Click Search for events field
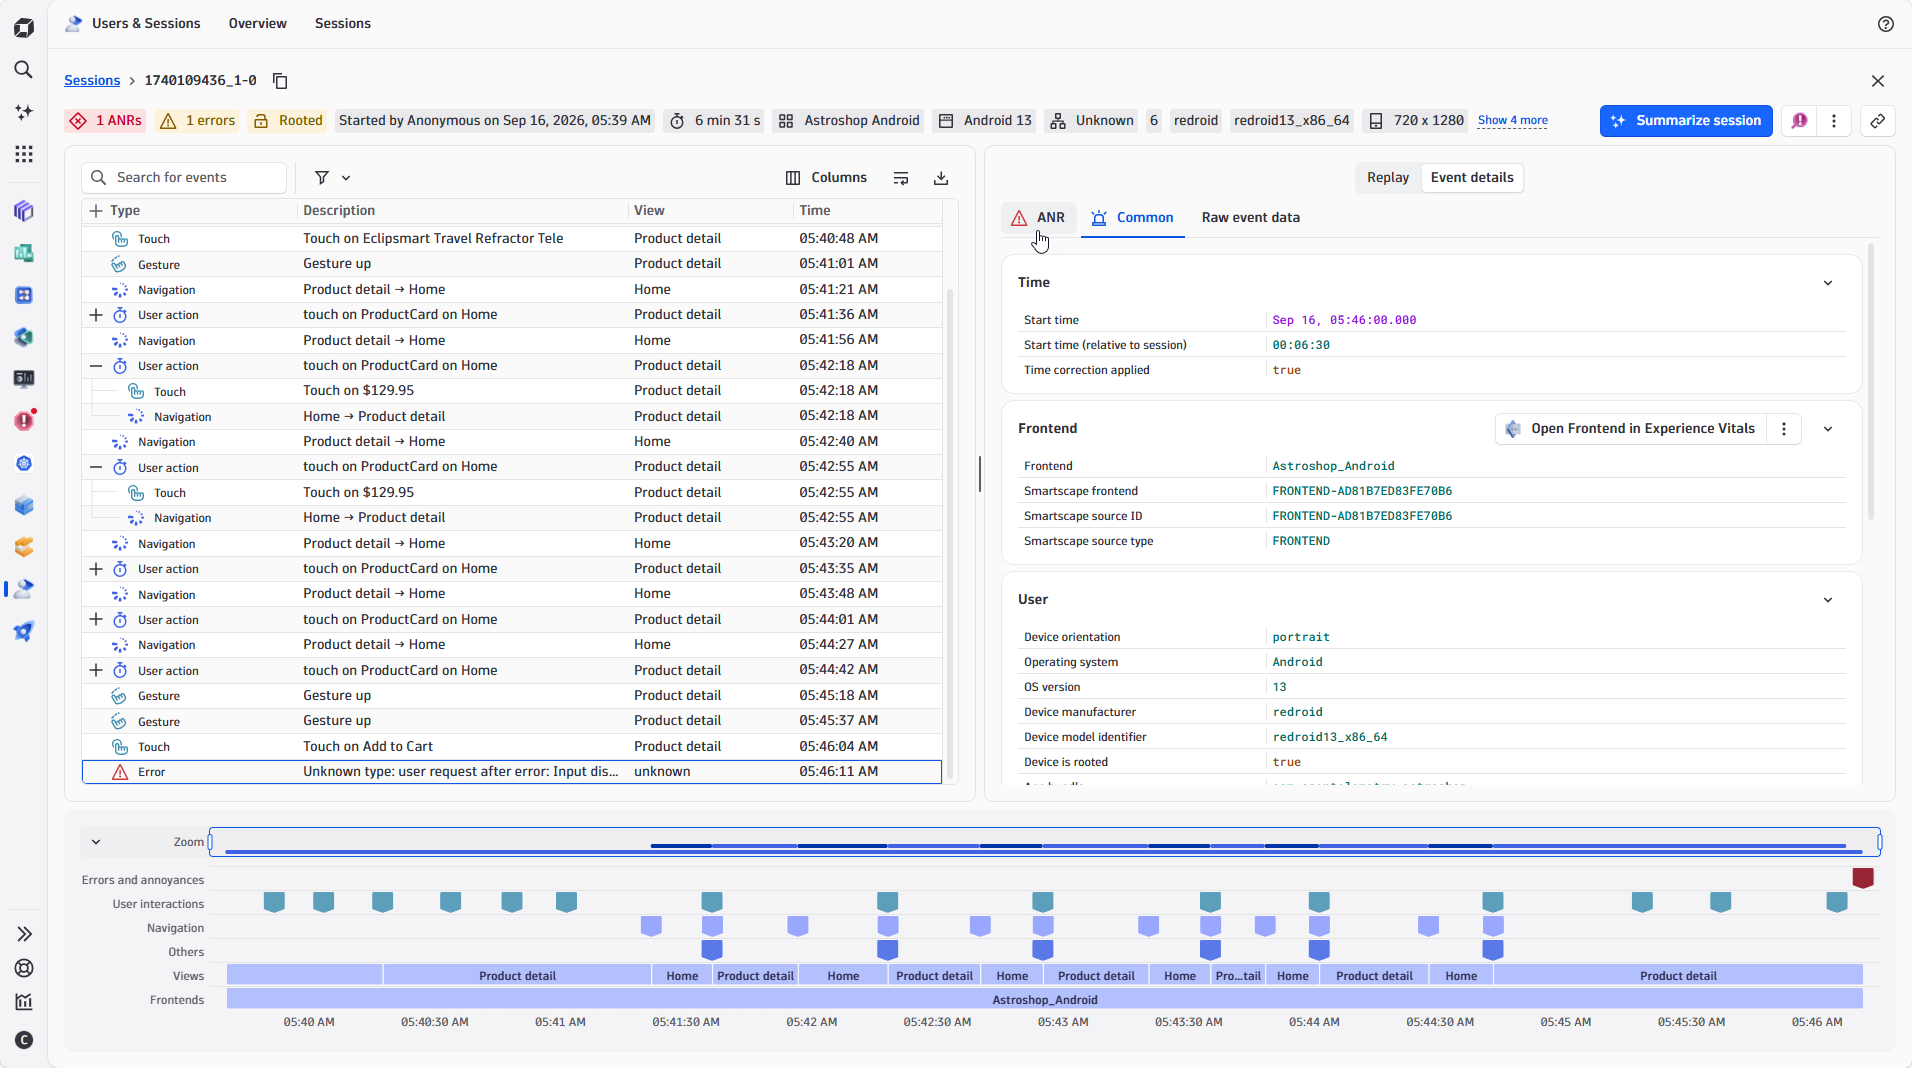The height and width of the screenshot is (1081, 1923). pos(185,178)
